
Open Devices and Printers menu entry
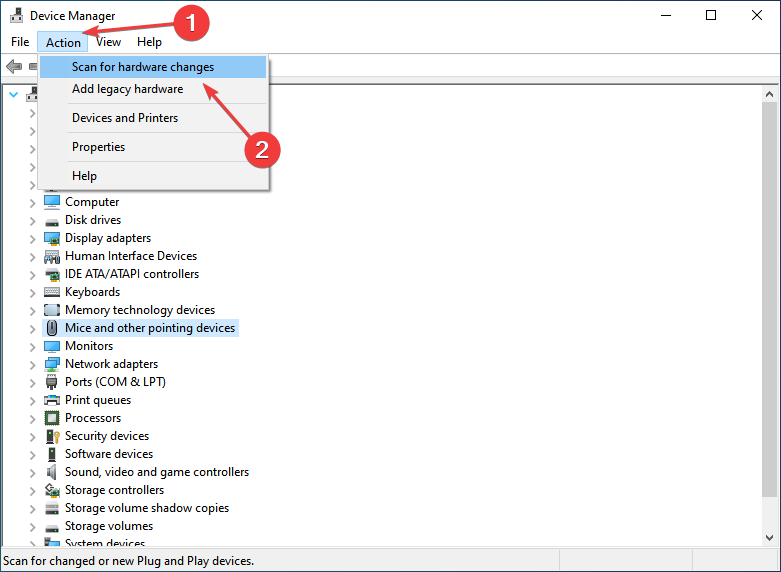coord(125,118)
